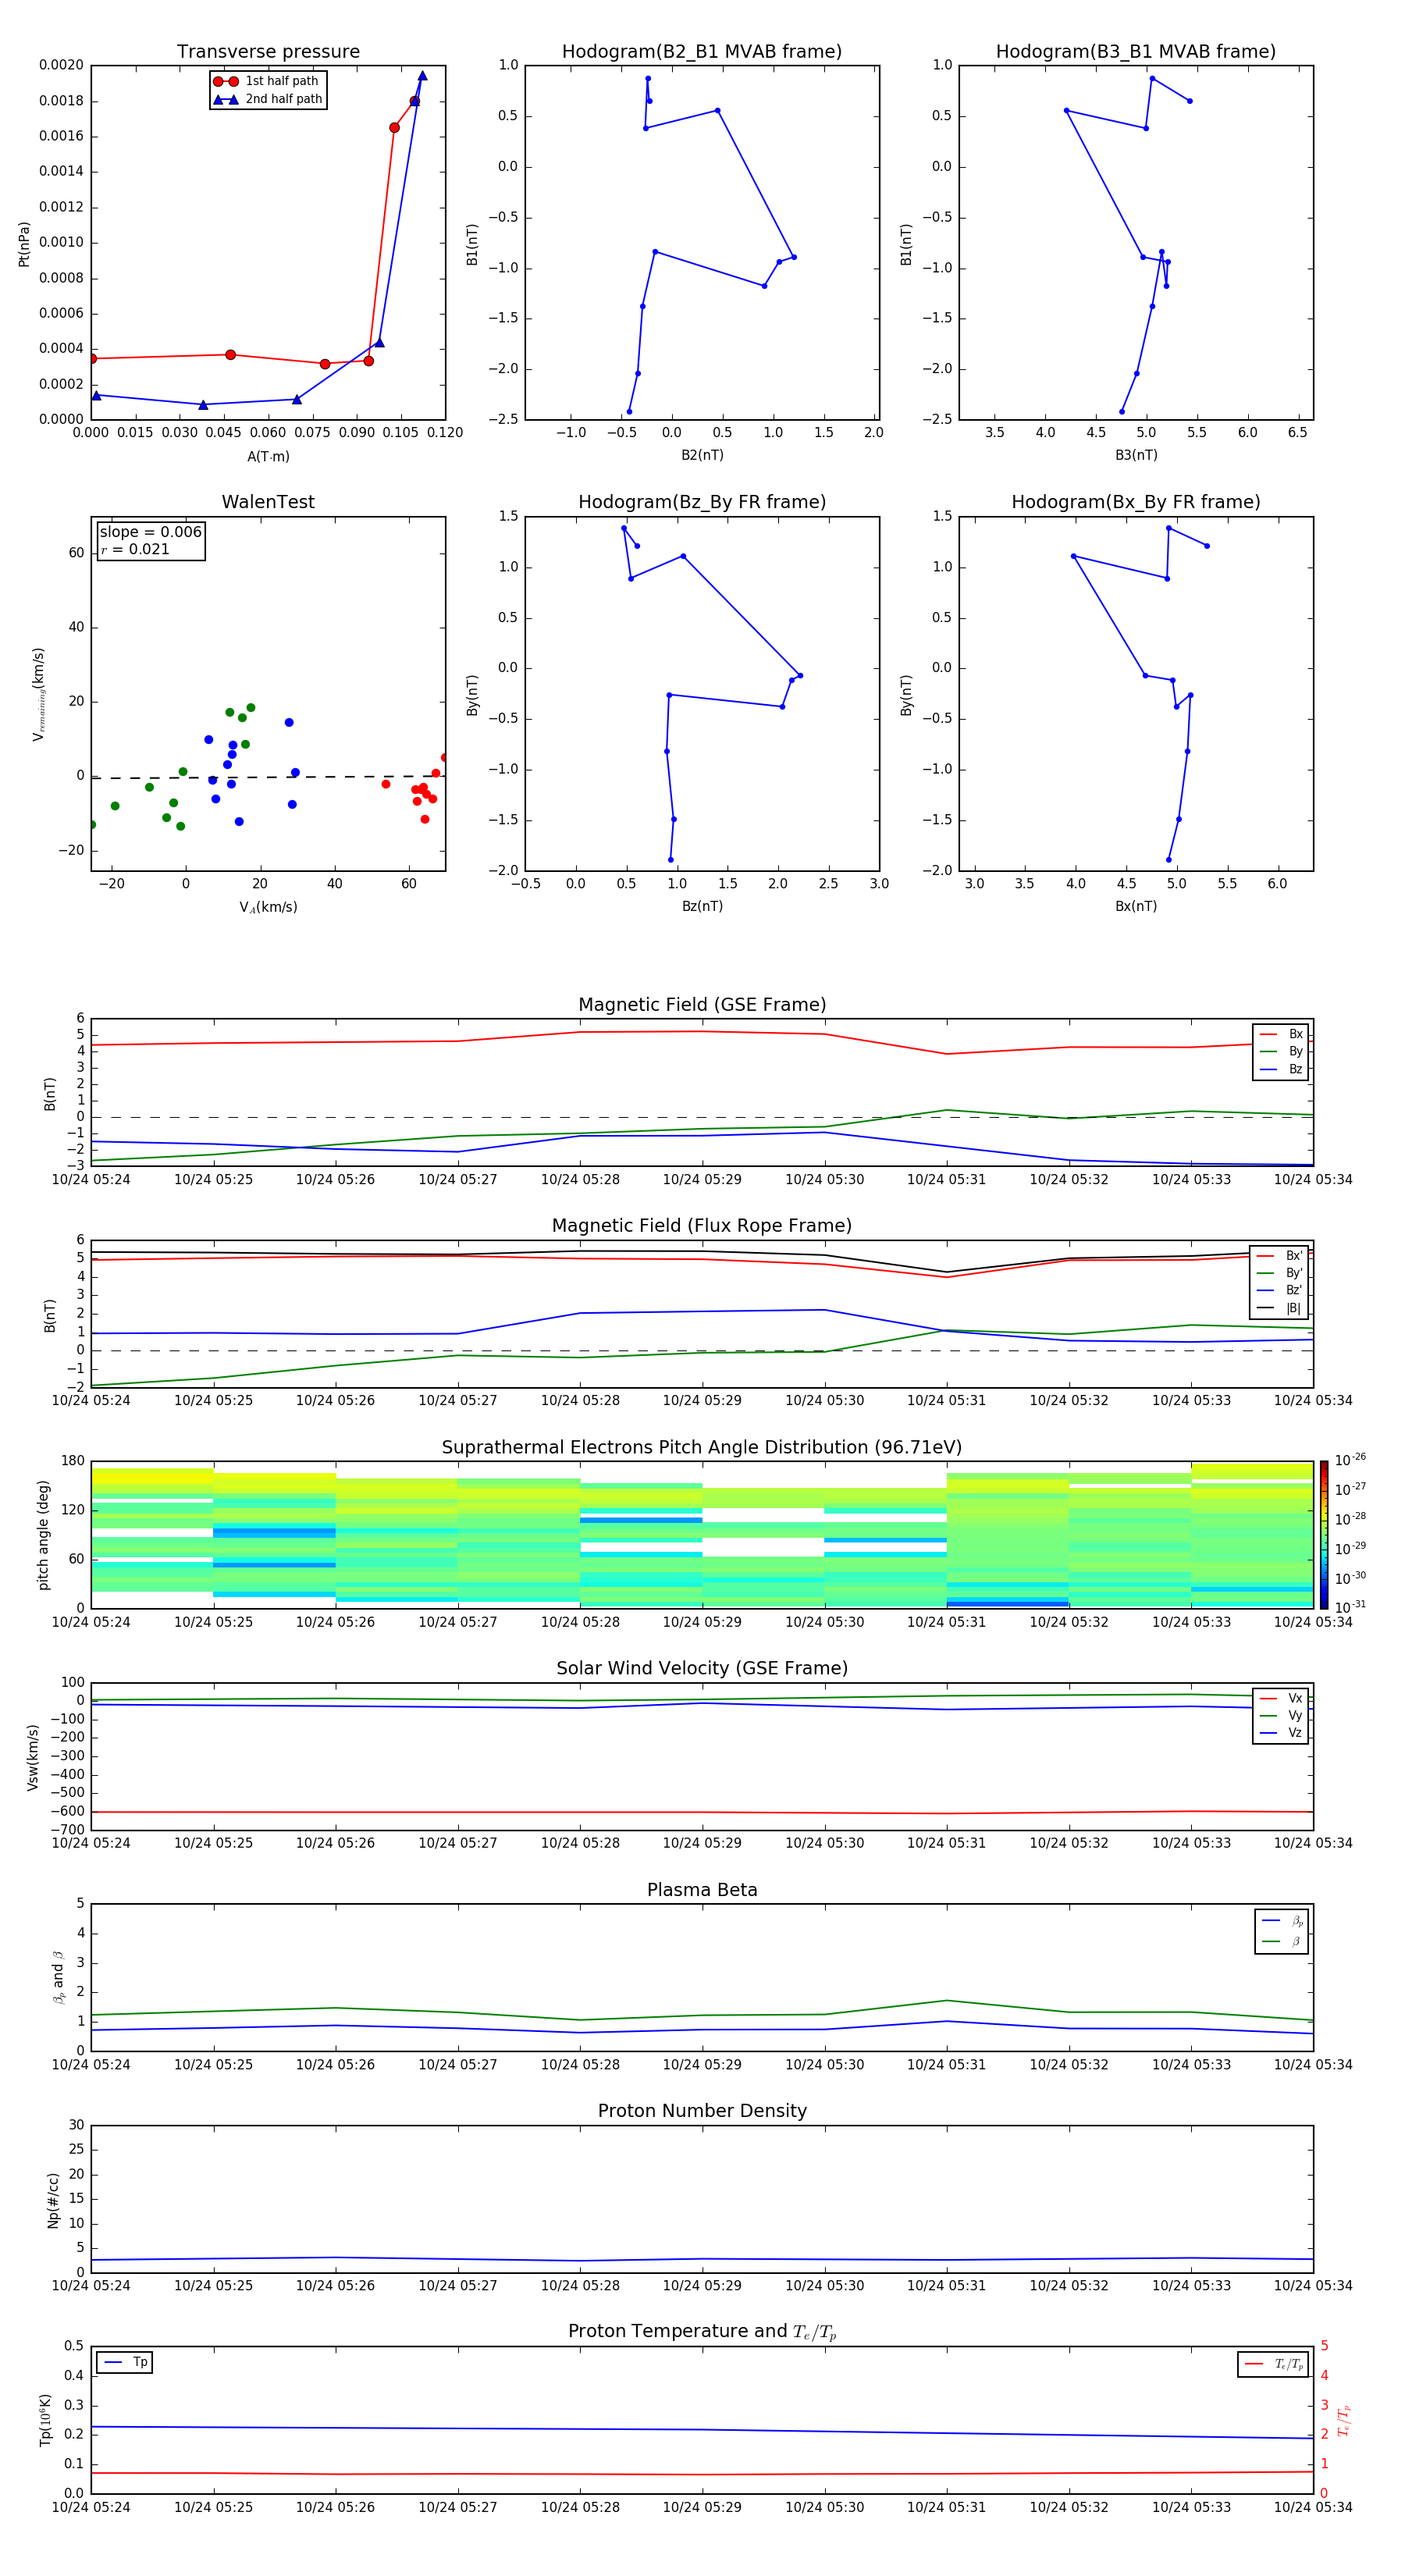Screen dimensions: 1405x2576
Task: Click the "VA(km/s)" x-axis label in WalenTest
Action: (x=268, y=908)
